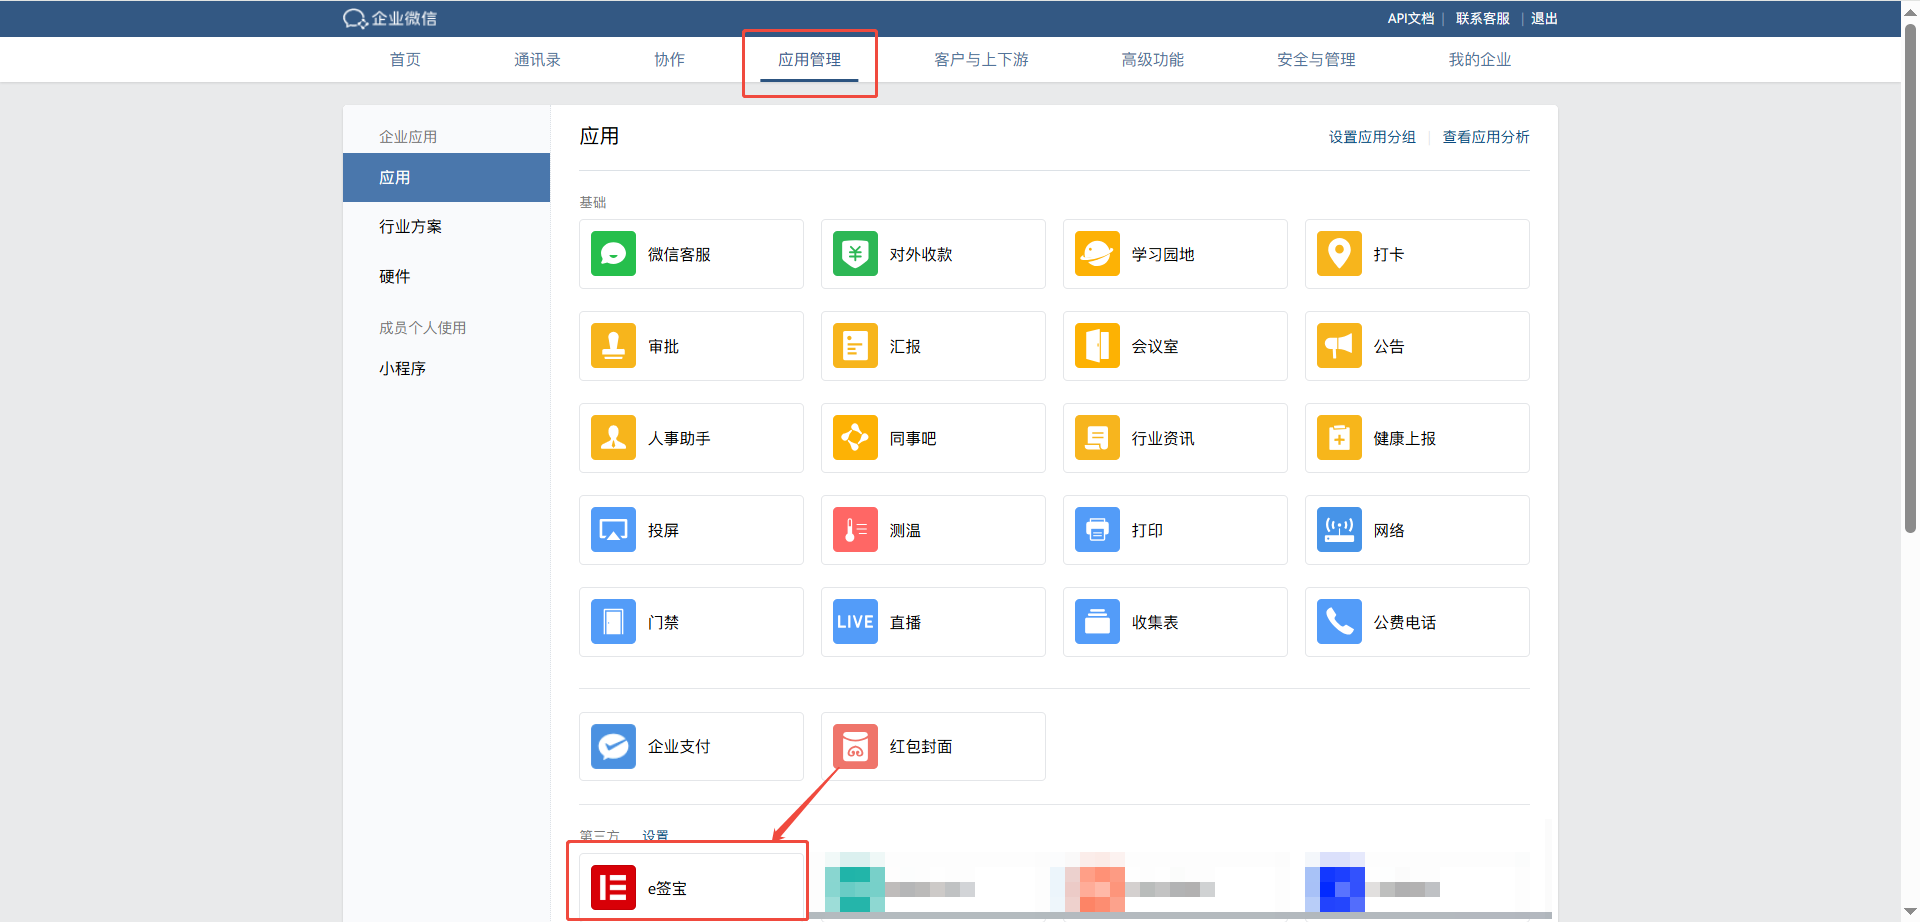Open the 公告 megaphone icon
Viewport: 1920px width, 922px height.
tap(1339, 346)
